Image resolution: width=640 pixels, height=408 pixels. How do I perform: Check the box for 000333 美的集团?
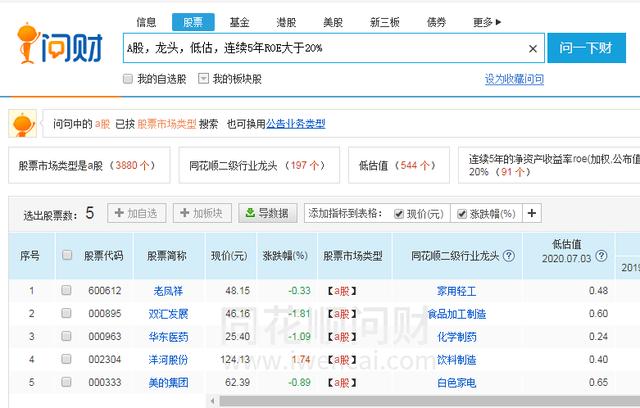(x=66, y=382)
